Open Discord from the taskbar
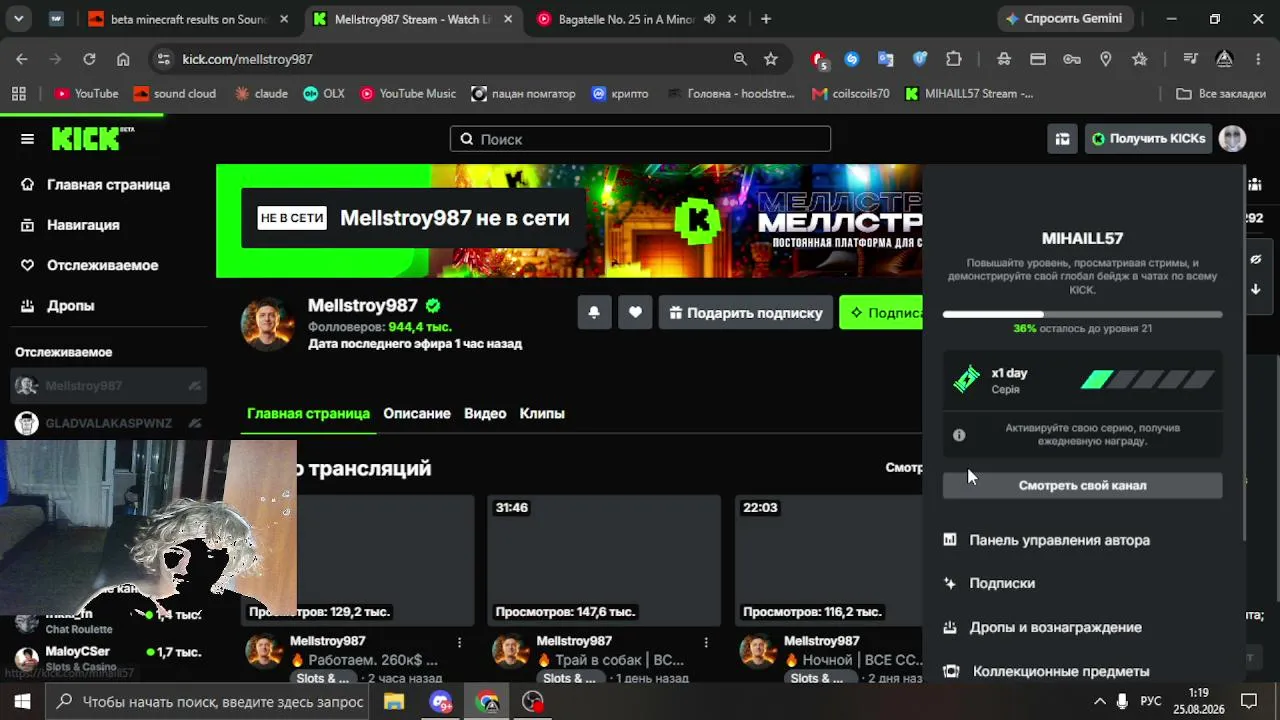1280x720 pixels. (441, 702)
